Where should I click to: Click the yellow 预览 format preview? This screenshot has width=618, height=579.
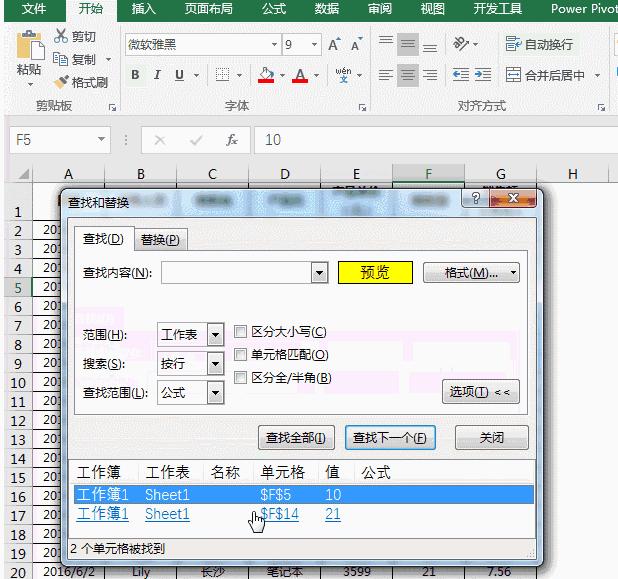point(375,272)
